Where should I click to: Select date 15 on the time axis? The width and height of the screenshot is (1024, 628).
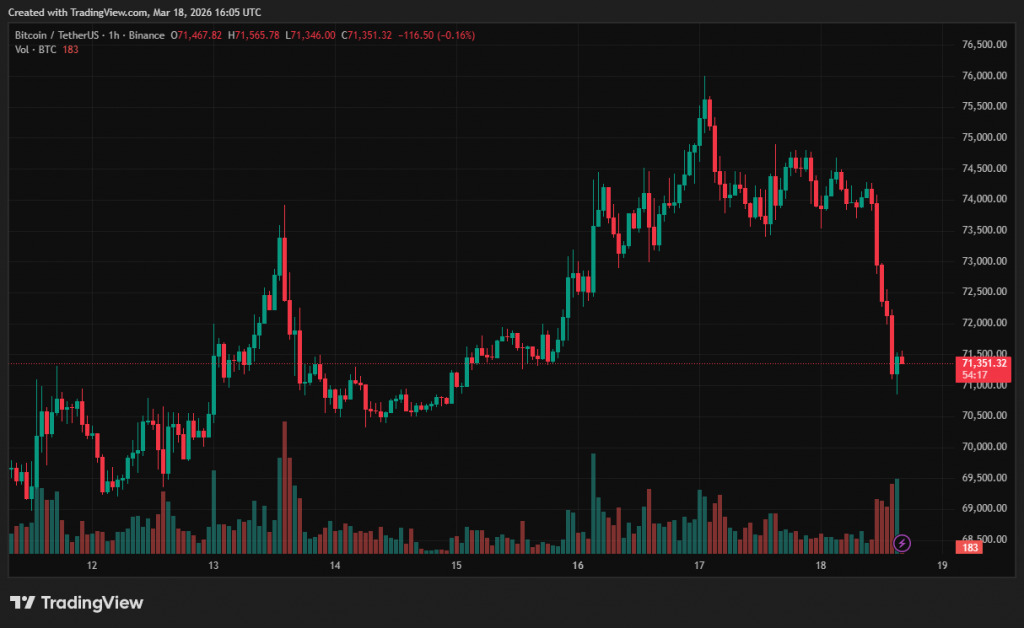[456, 566]
